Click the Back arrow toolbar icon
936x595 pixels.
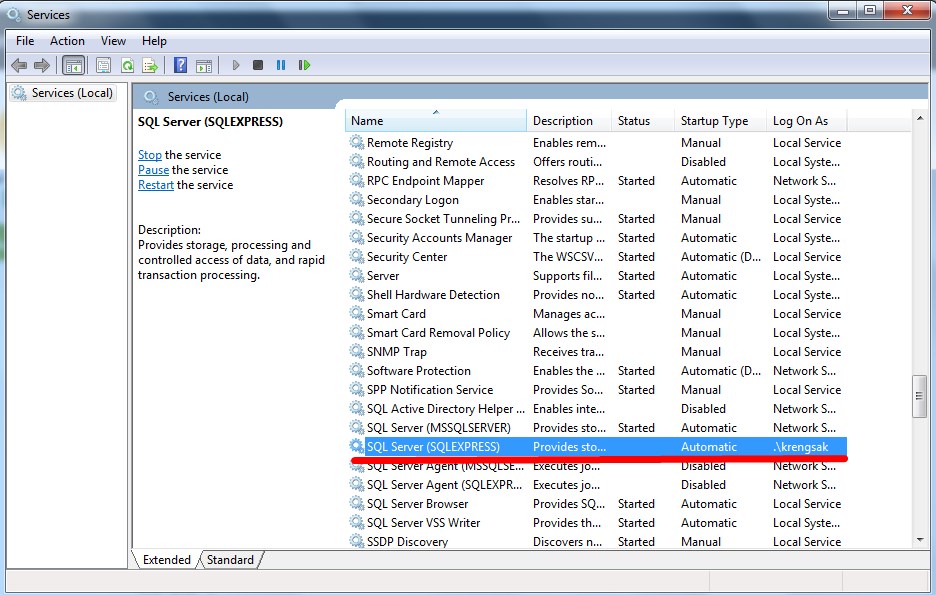[x=19, y=65]
